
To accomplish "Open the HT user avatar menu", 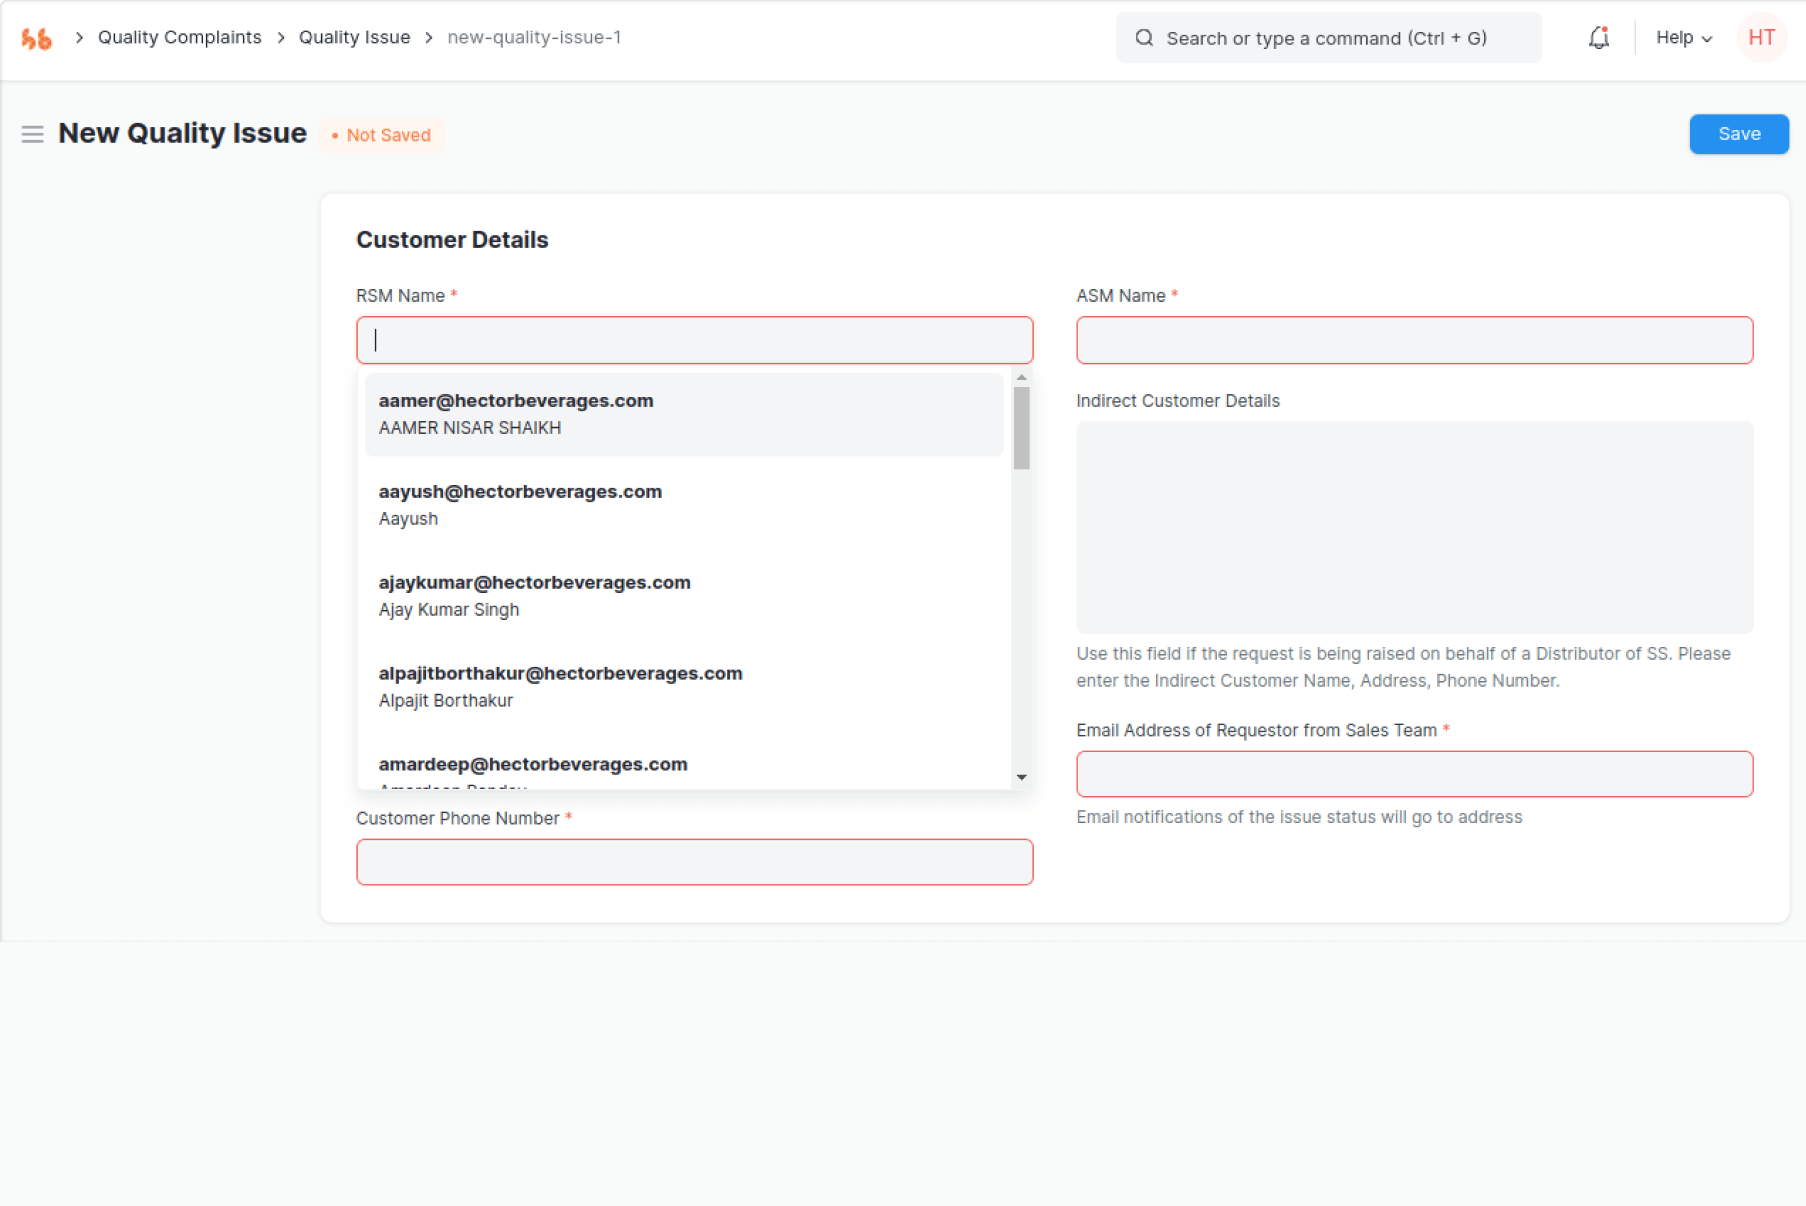I will 1761,38.
